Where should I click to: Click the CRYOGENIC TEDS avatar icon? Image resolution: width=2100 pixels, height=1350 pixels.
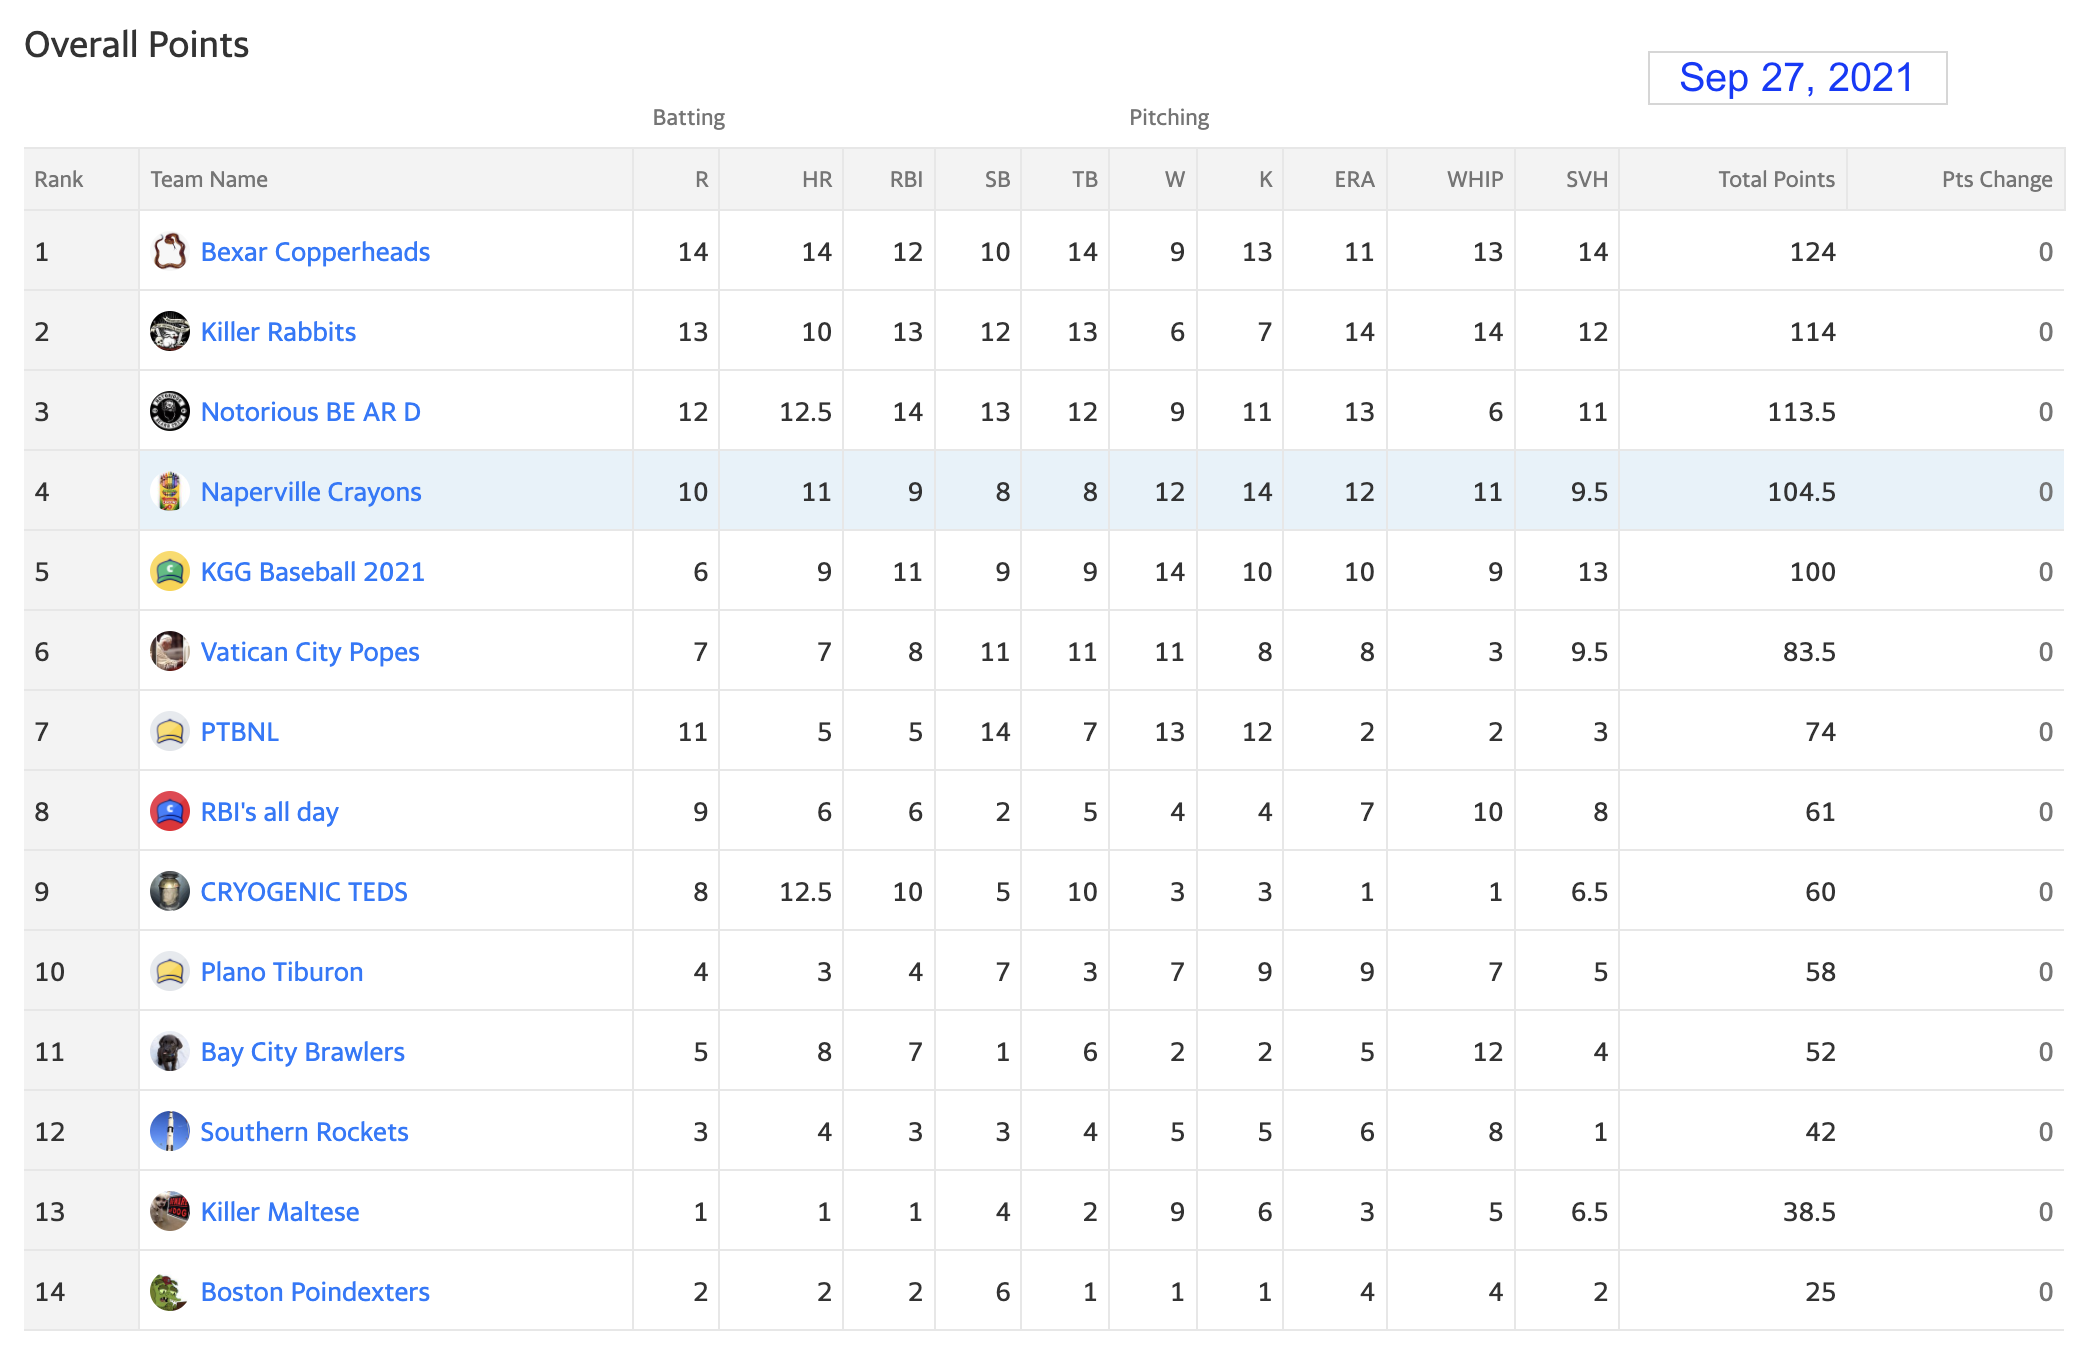pos(170,891)
